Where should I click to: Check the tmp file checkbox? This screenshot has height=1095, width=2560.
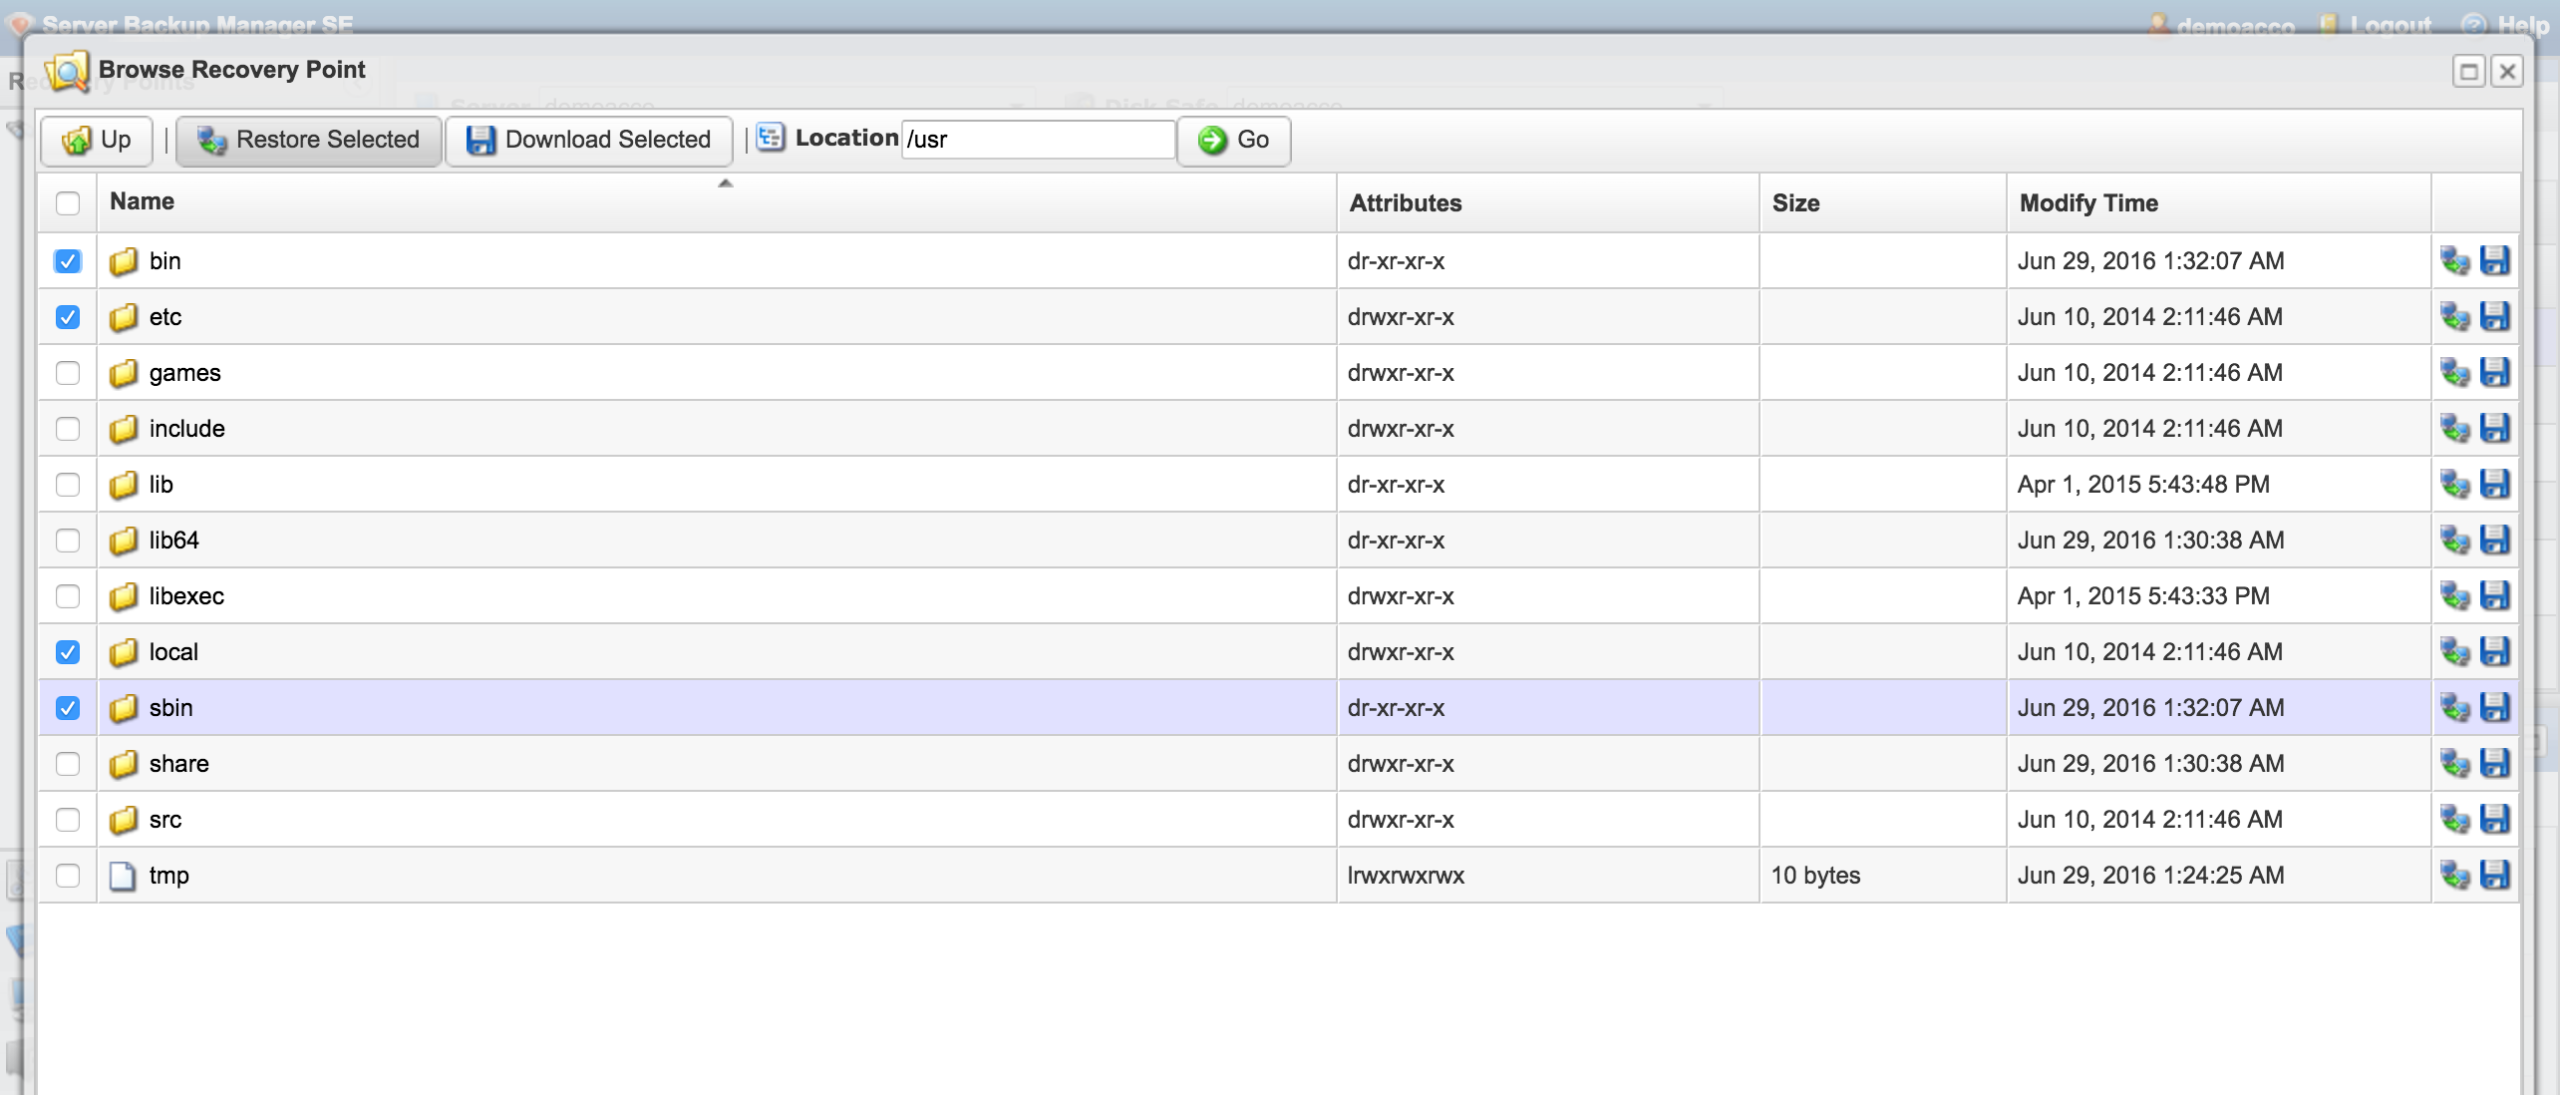point(67,875)
